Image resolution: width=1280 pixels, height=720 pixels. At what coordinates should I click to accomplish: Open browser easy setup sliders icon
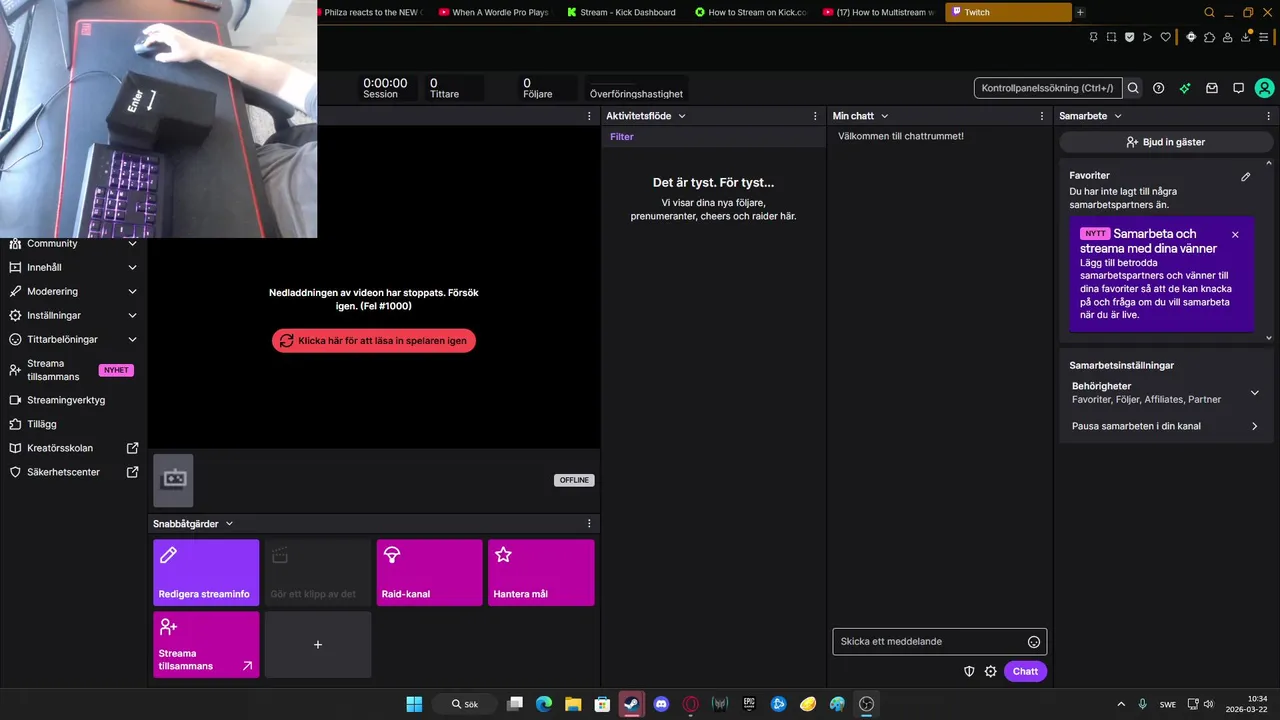[1263, 37]
